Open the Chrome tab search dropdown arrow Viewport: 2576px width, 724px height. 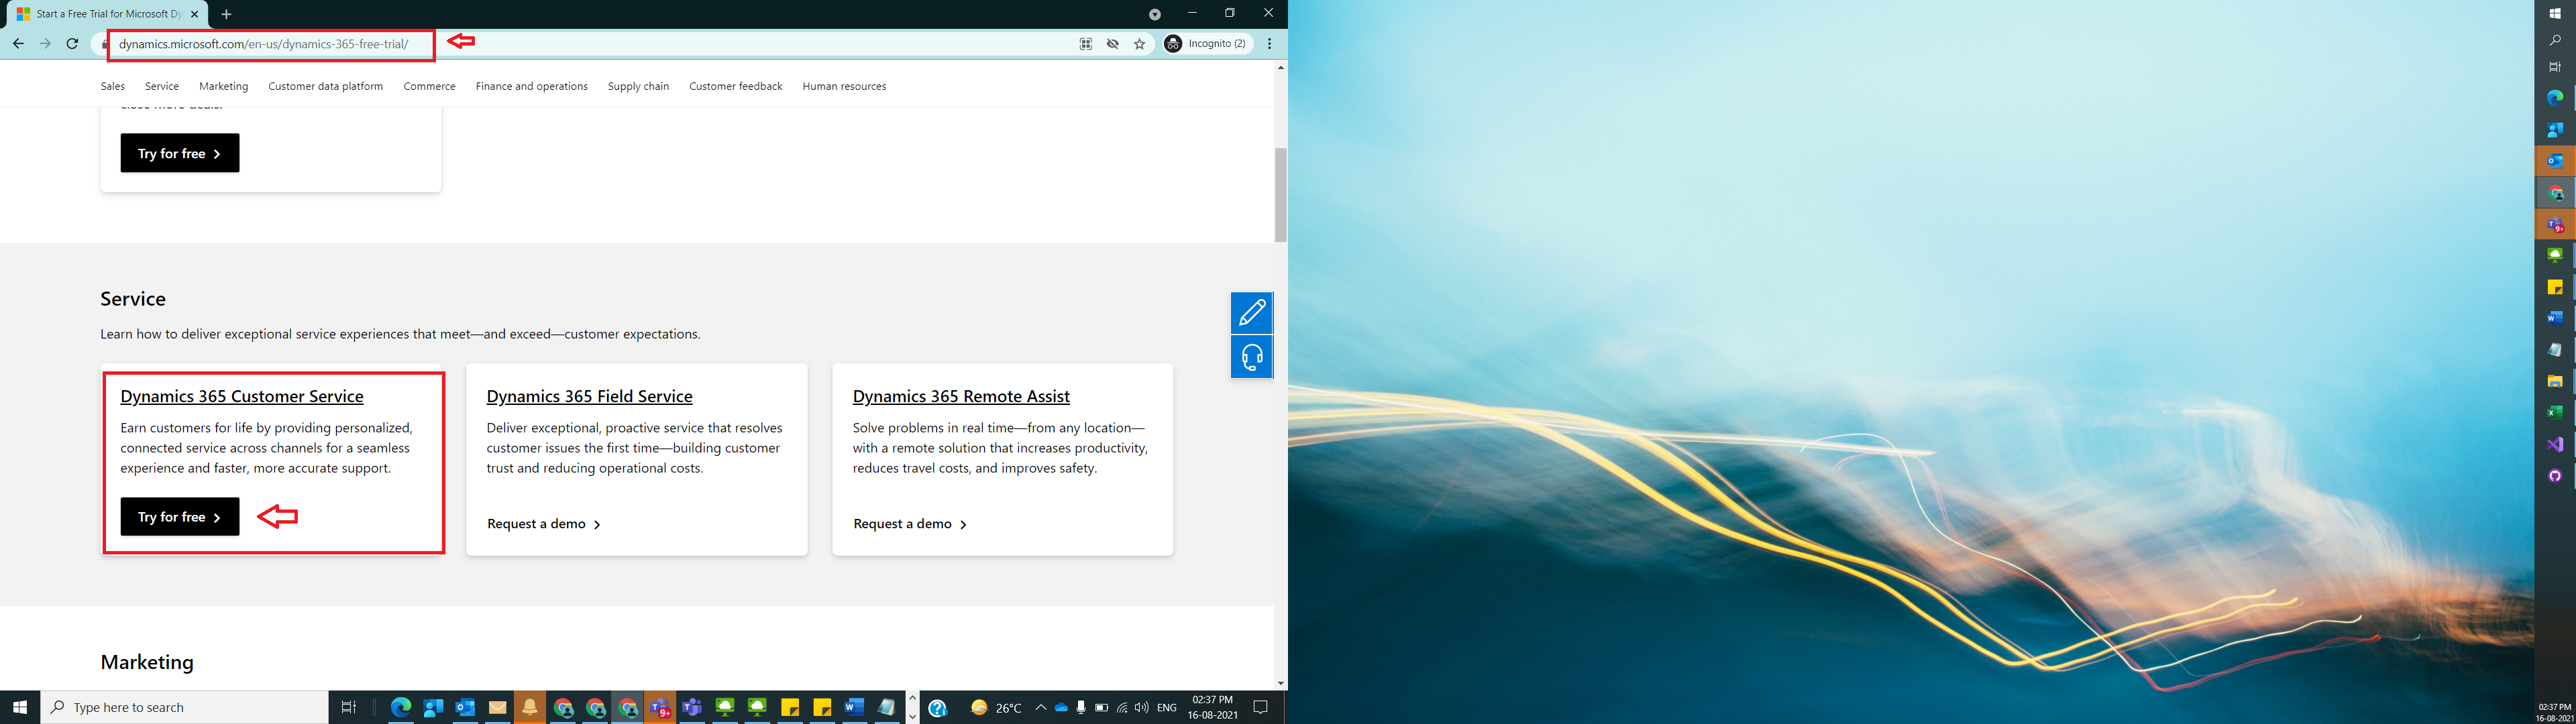pos(1154,14)
